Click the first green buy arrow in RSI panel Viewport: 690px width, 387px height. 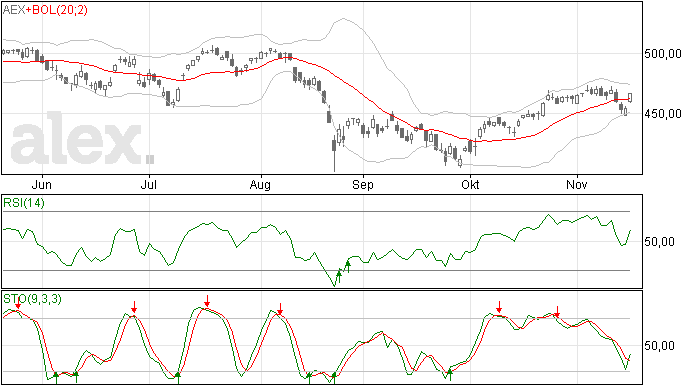click(339, 277)
